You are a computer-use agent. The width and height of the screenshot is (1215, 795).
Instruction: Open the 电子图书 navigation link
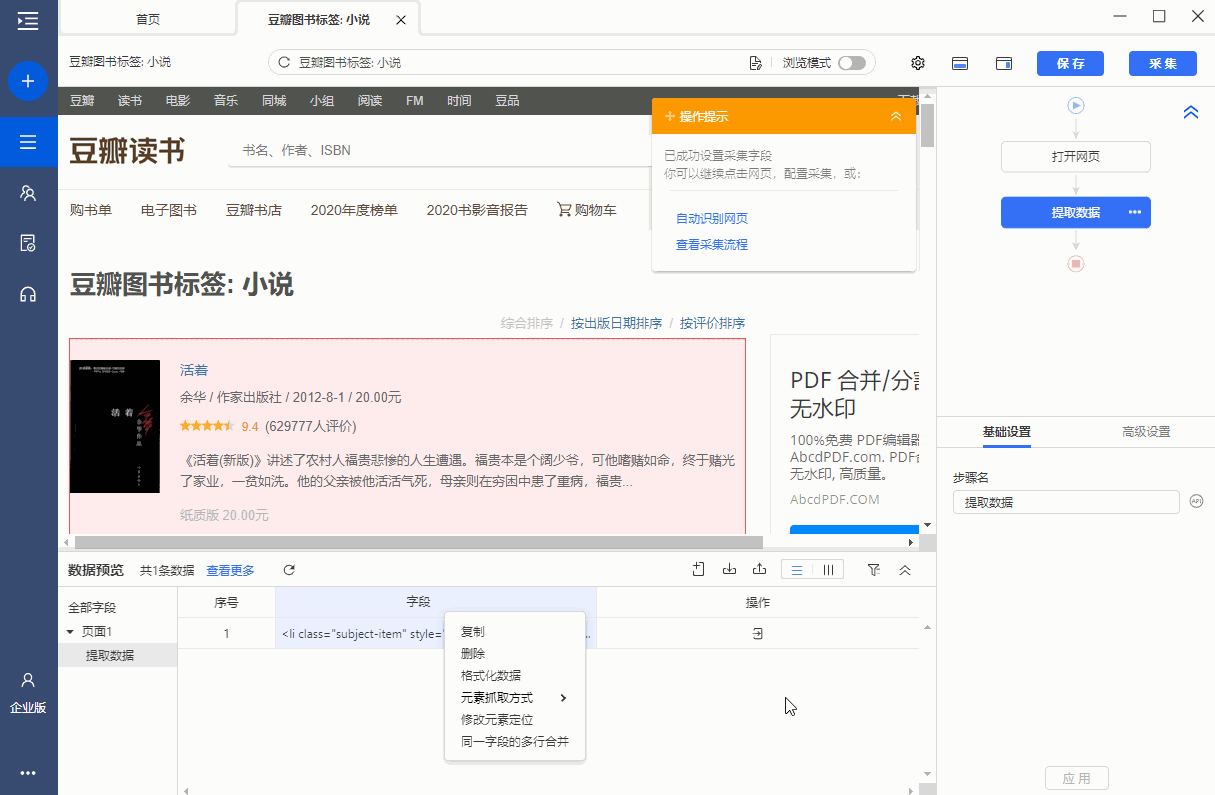[x=169, y=210]
